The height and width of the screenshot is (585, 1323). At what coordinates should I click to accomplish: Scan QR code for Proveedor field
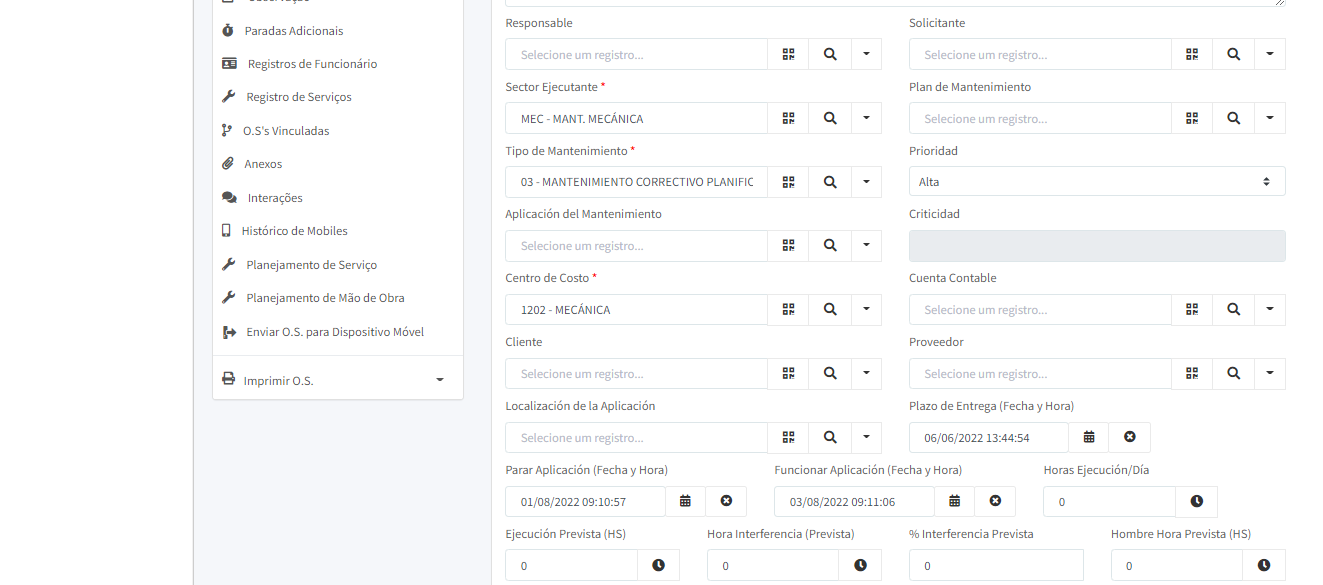[1192, 374]
